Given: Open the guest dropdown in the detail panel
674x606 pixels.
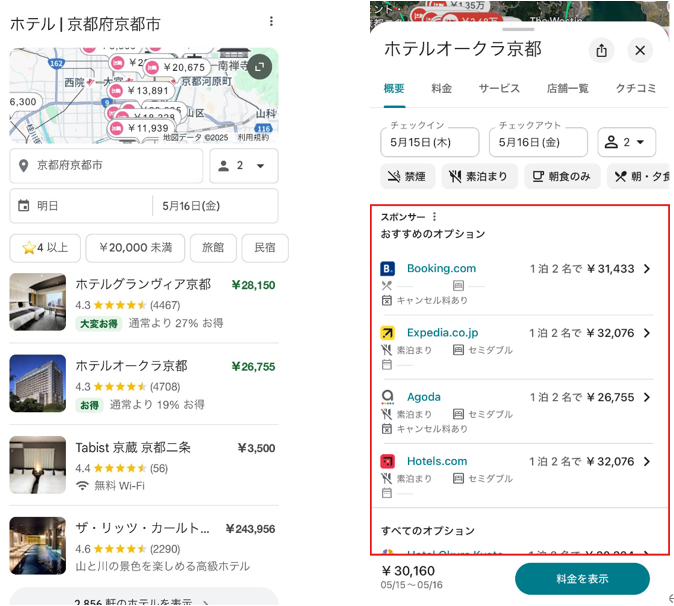Looking at the screenshot, I should (627, 142).
